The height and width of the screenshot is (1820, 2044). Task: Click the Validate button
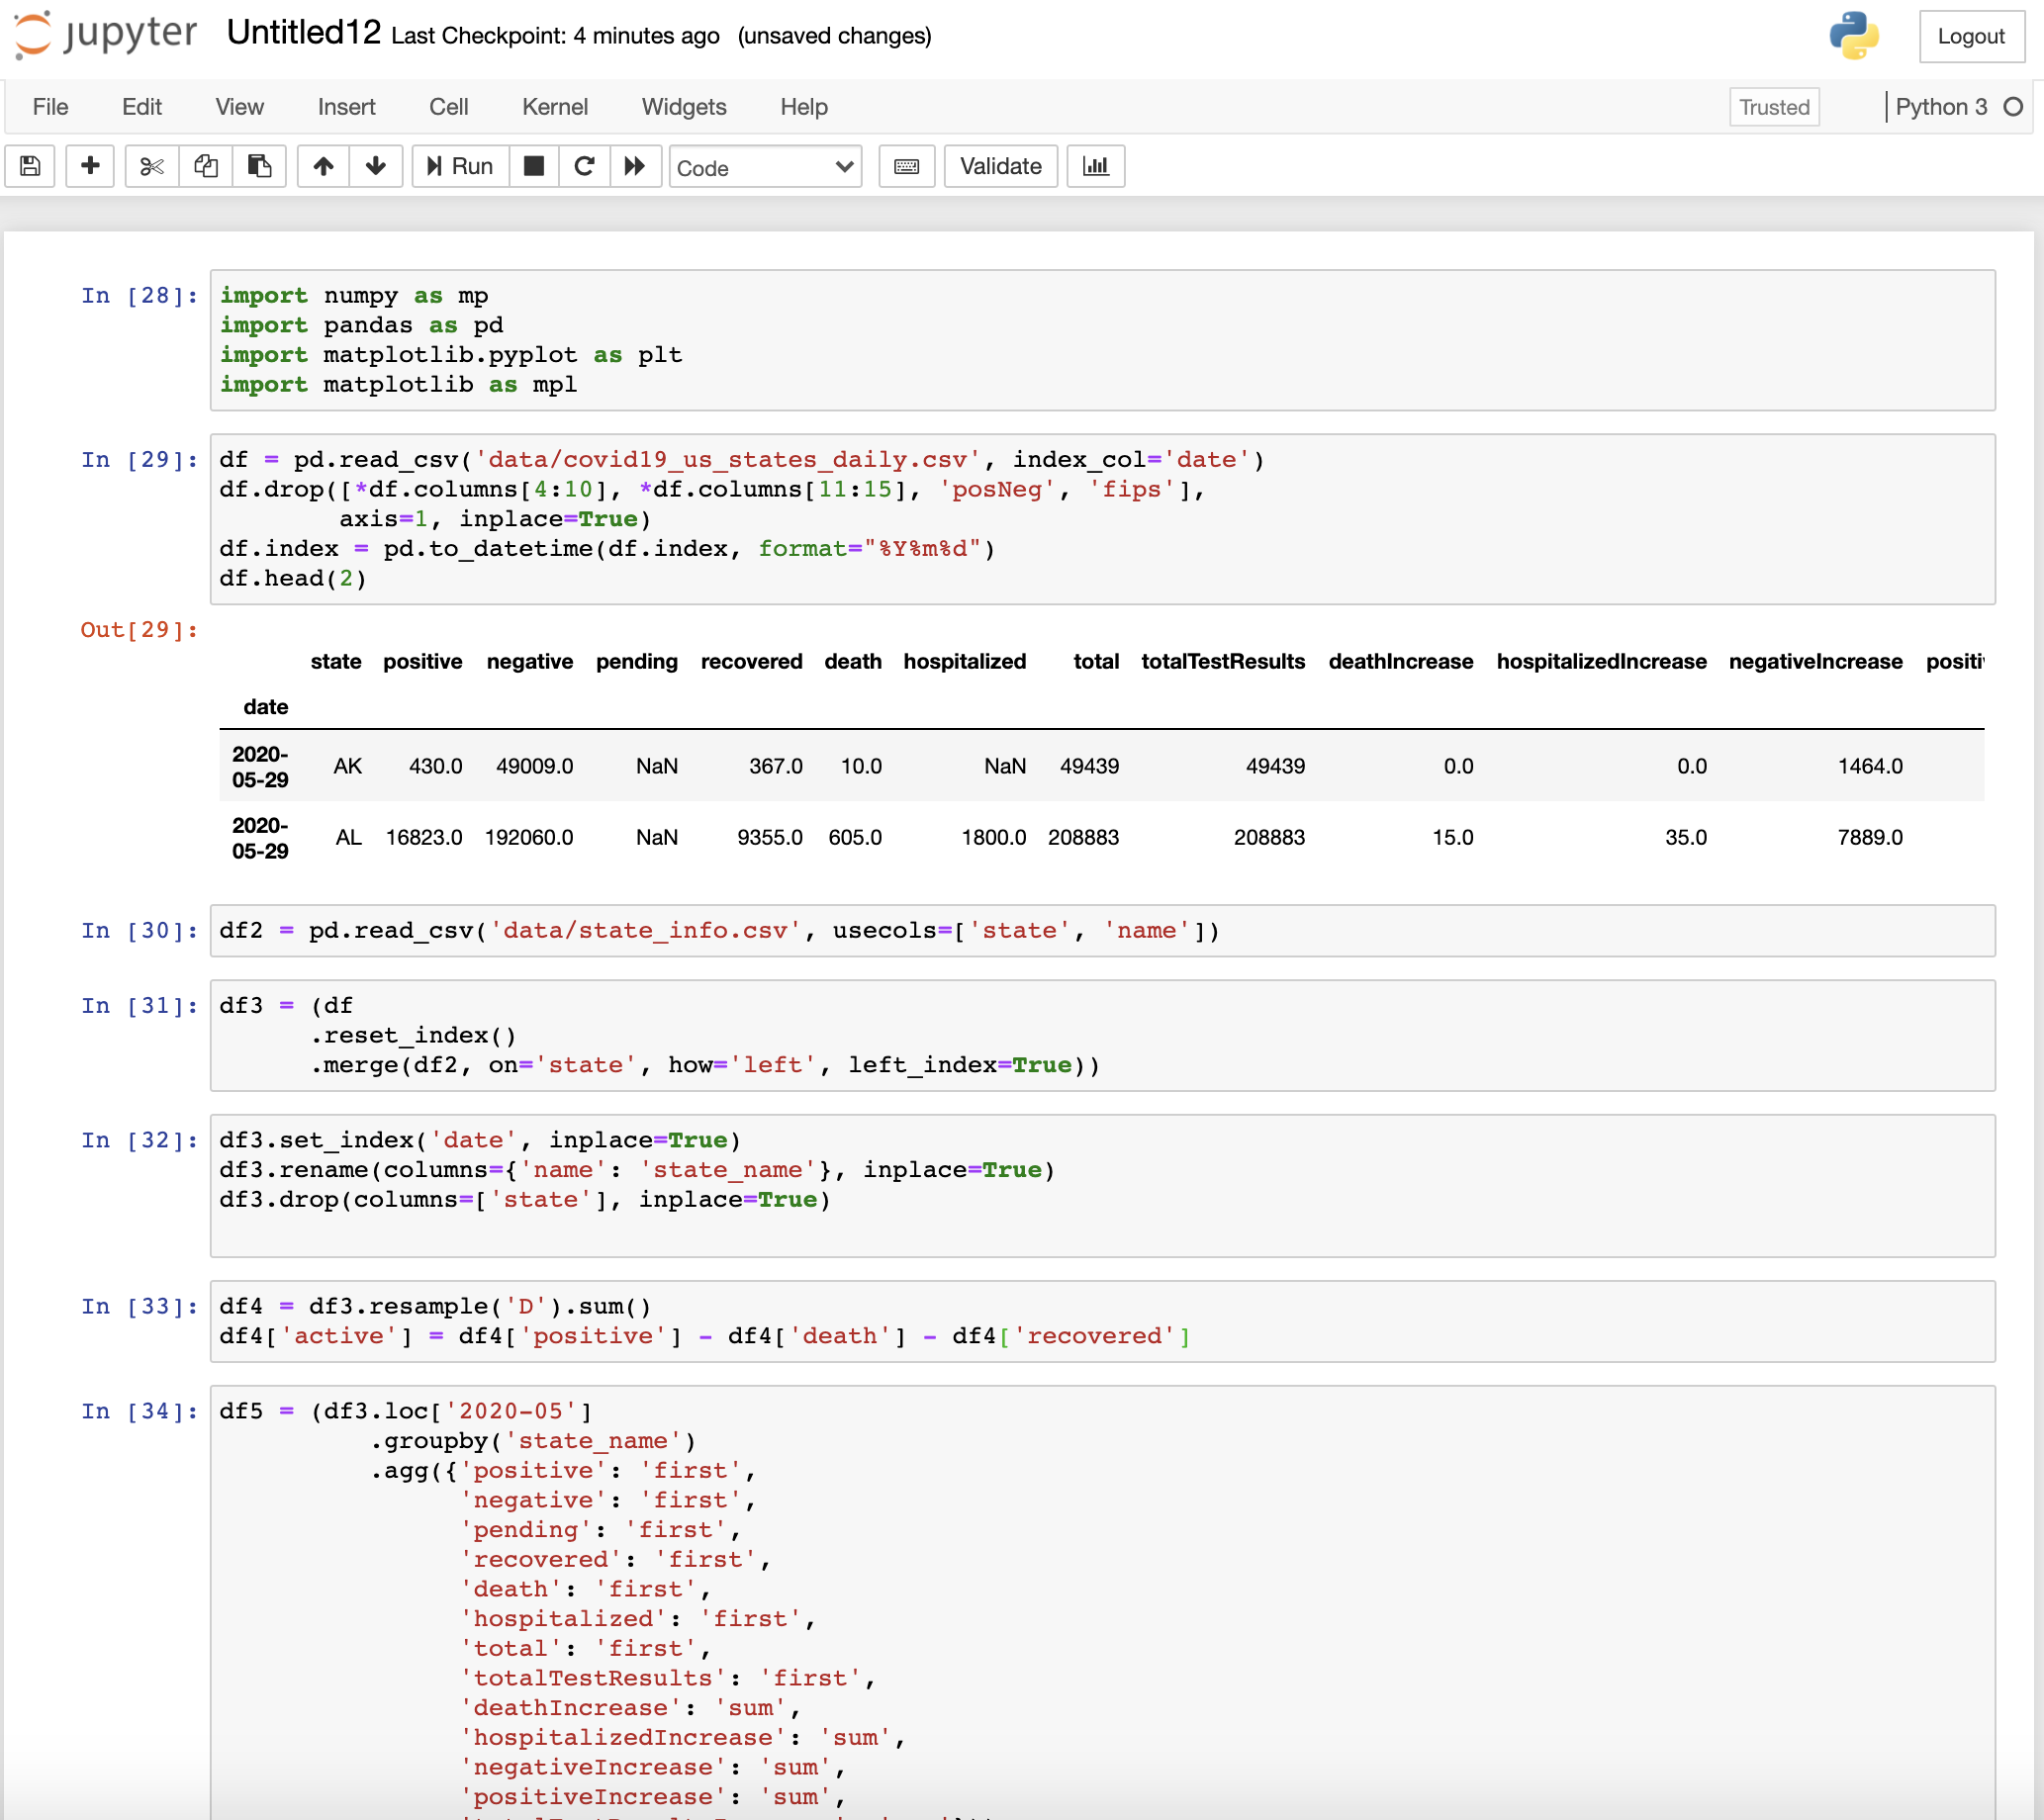coord(1000,165)
